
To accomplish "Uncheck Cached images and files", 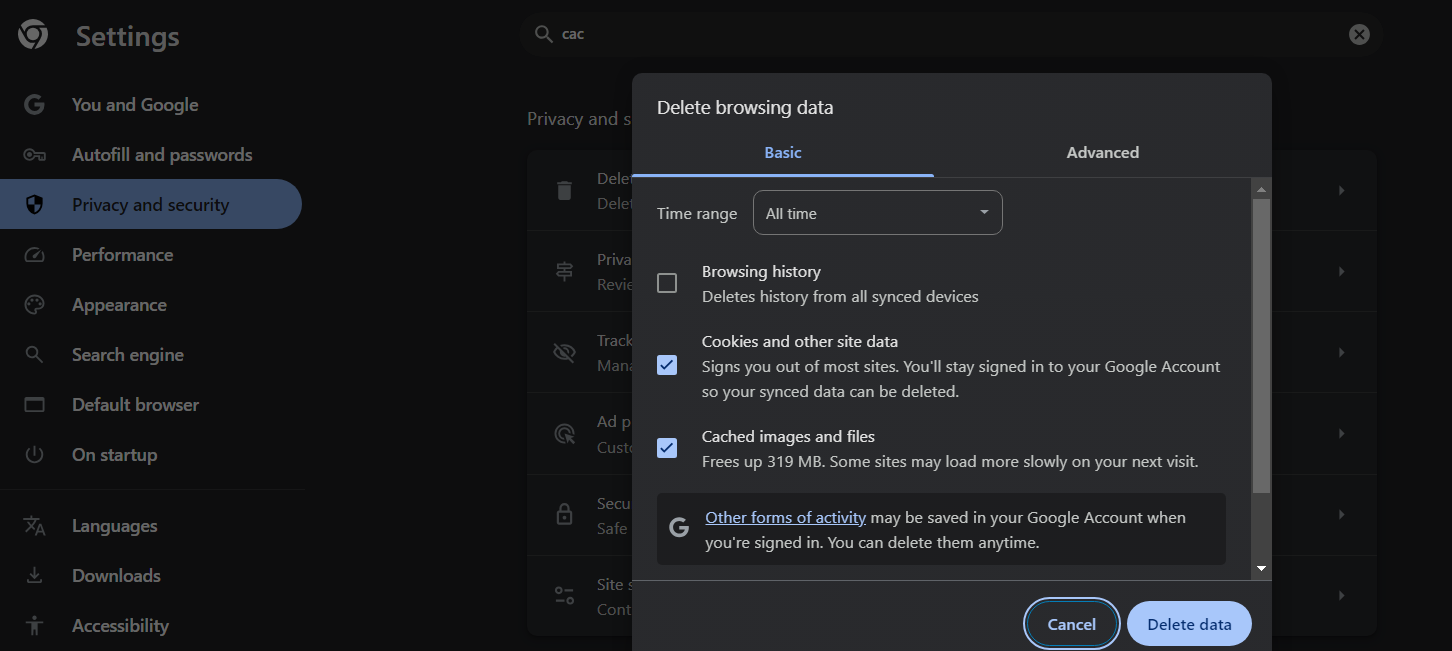I will [x=667, y=448].
